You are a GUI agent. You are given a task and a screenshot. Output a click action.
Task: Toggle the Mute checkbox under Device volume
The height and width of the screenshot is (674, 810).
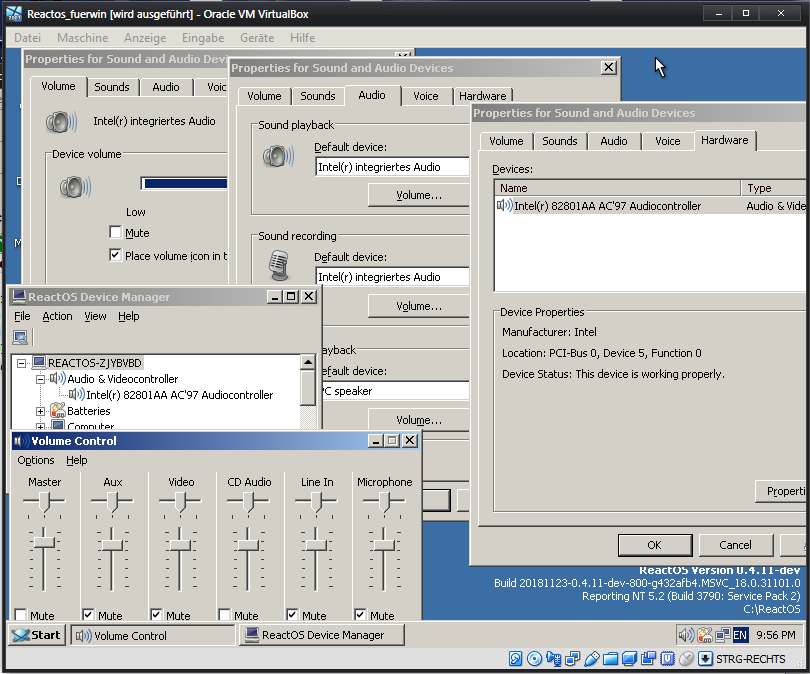(x=115, y=232)
